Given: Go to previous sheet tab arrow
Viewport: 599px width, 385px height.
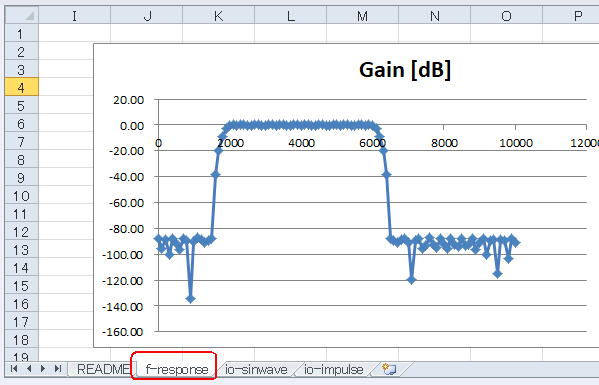Looking at the screenshot, I should (x=29, y=369).
